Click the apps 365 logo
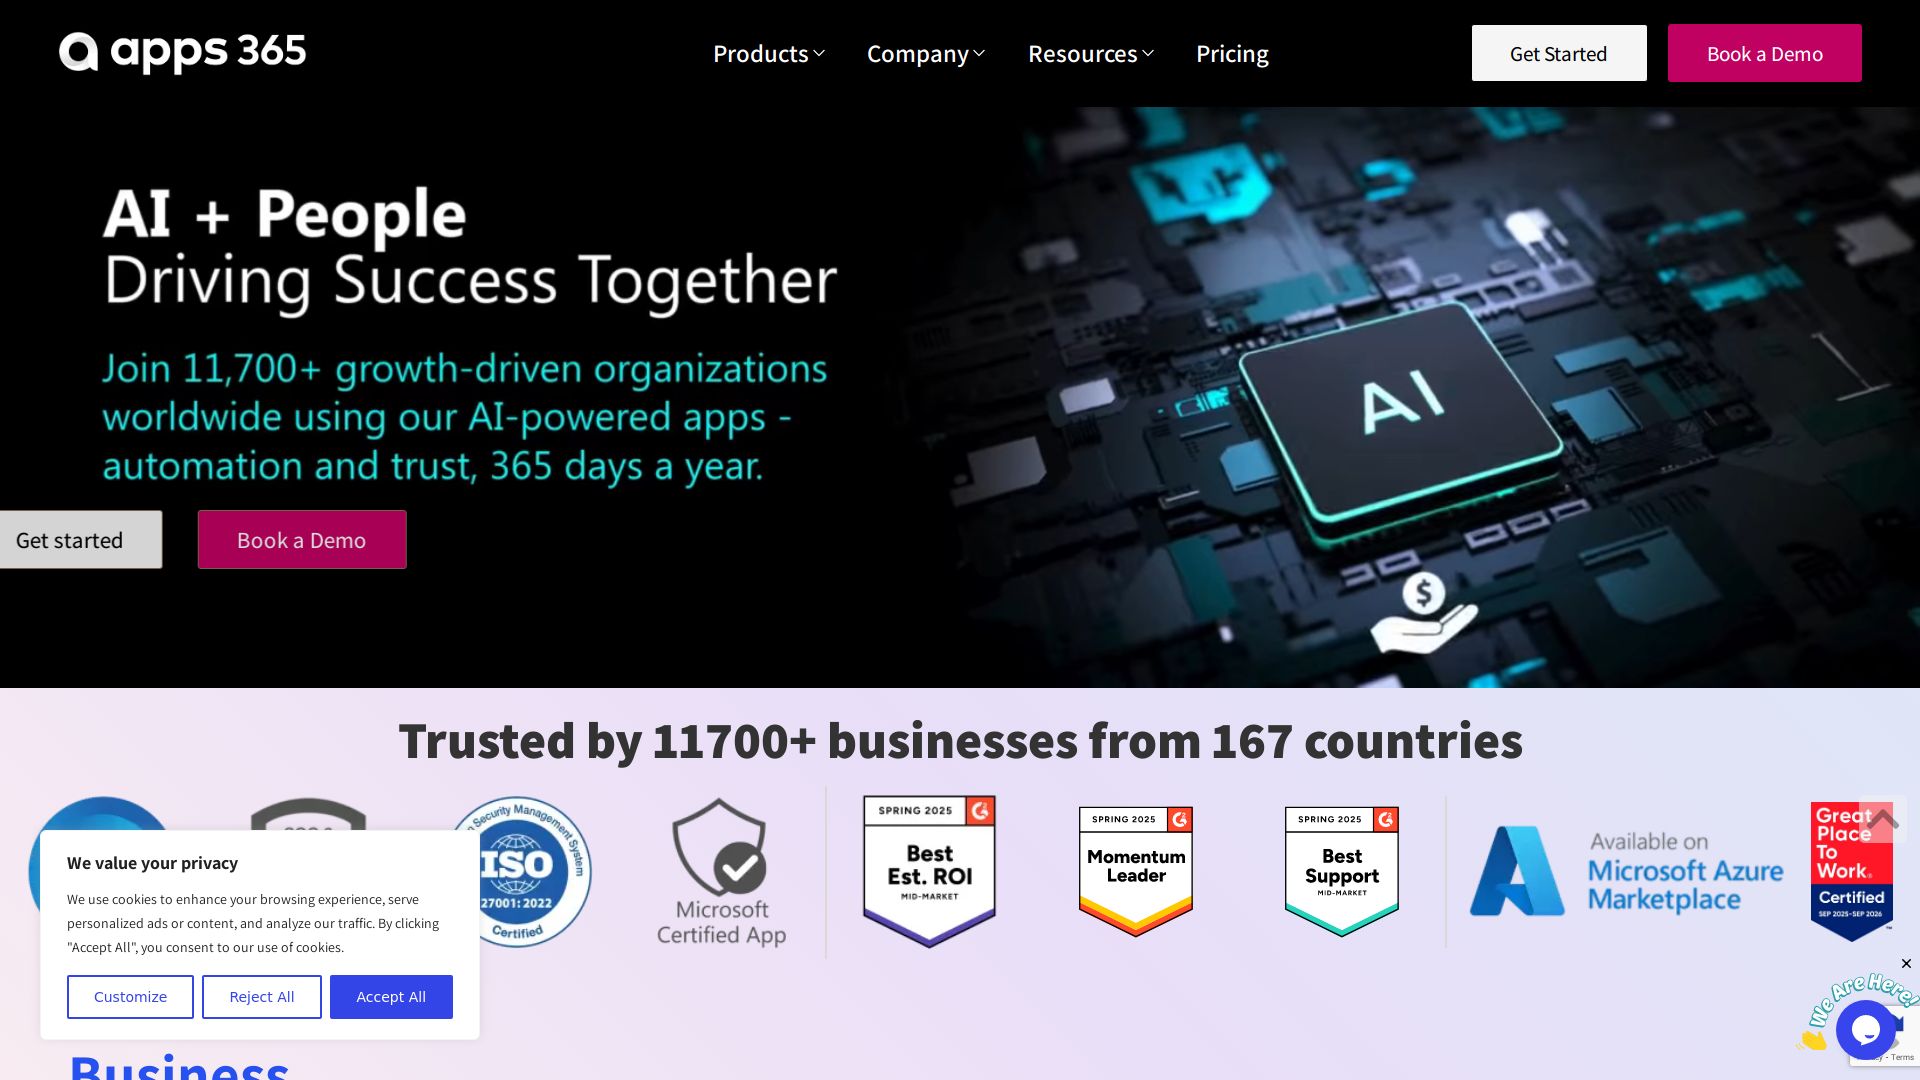1920x1080 pixels. pyautogui.click(x=183, y=52)
